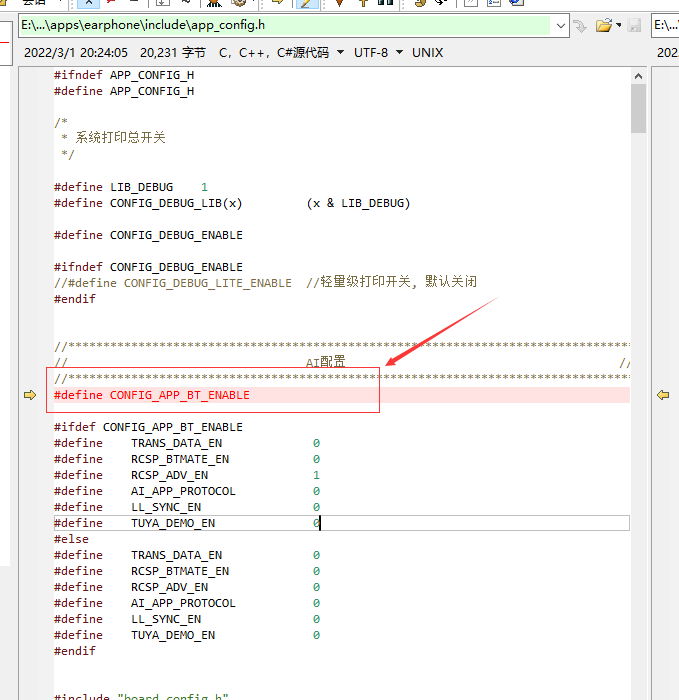Click the #else directive line

[71, 539]
